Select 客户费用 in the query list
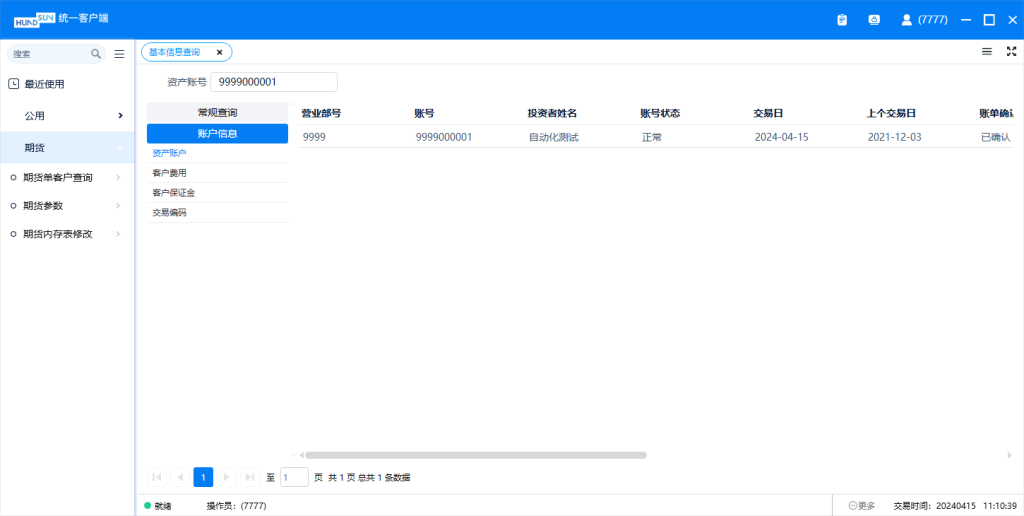The width and height of the screenshot is (1024, 516). tap(169, 173)
